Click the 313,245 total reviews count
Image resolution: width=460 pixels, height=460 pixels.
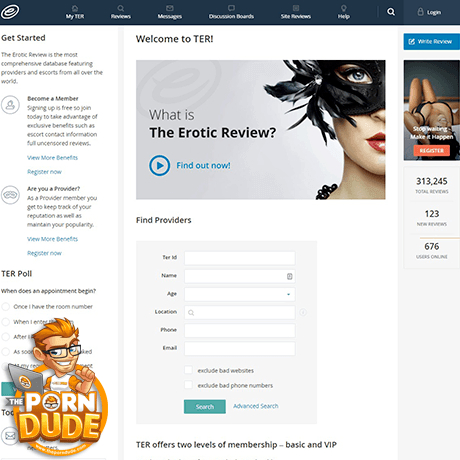[x=432, y=181]
